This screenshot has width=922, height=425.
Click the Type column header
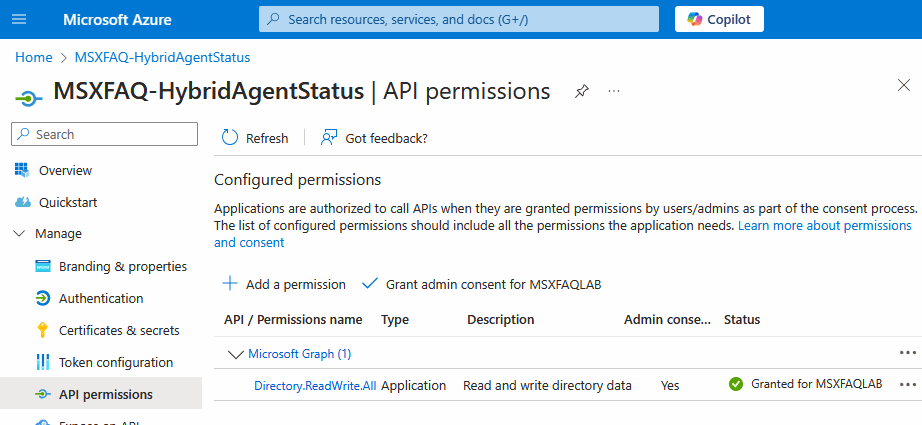pos(395,319)
